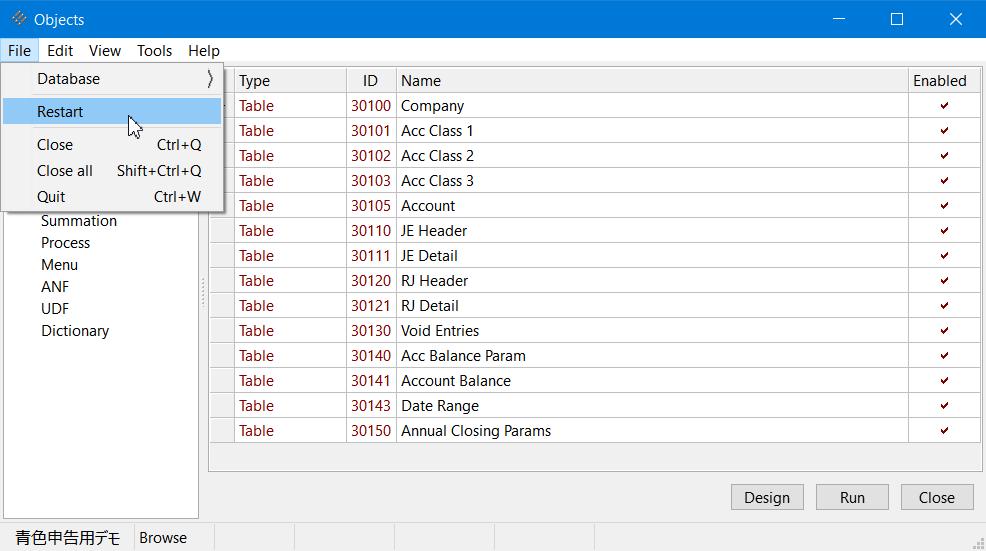This screenshot has width=986, height=551.
Task: Click the Close button at bottom right
Action: [936, 497]
